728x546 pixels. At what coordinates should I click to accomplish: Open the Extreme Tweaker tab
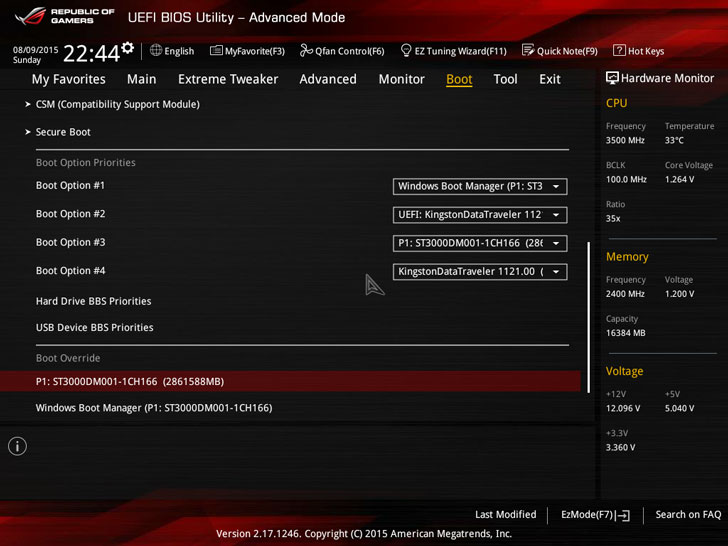point(228,79)
